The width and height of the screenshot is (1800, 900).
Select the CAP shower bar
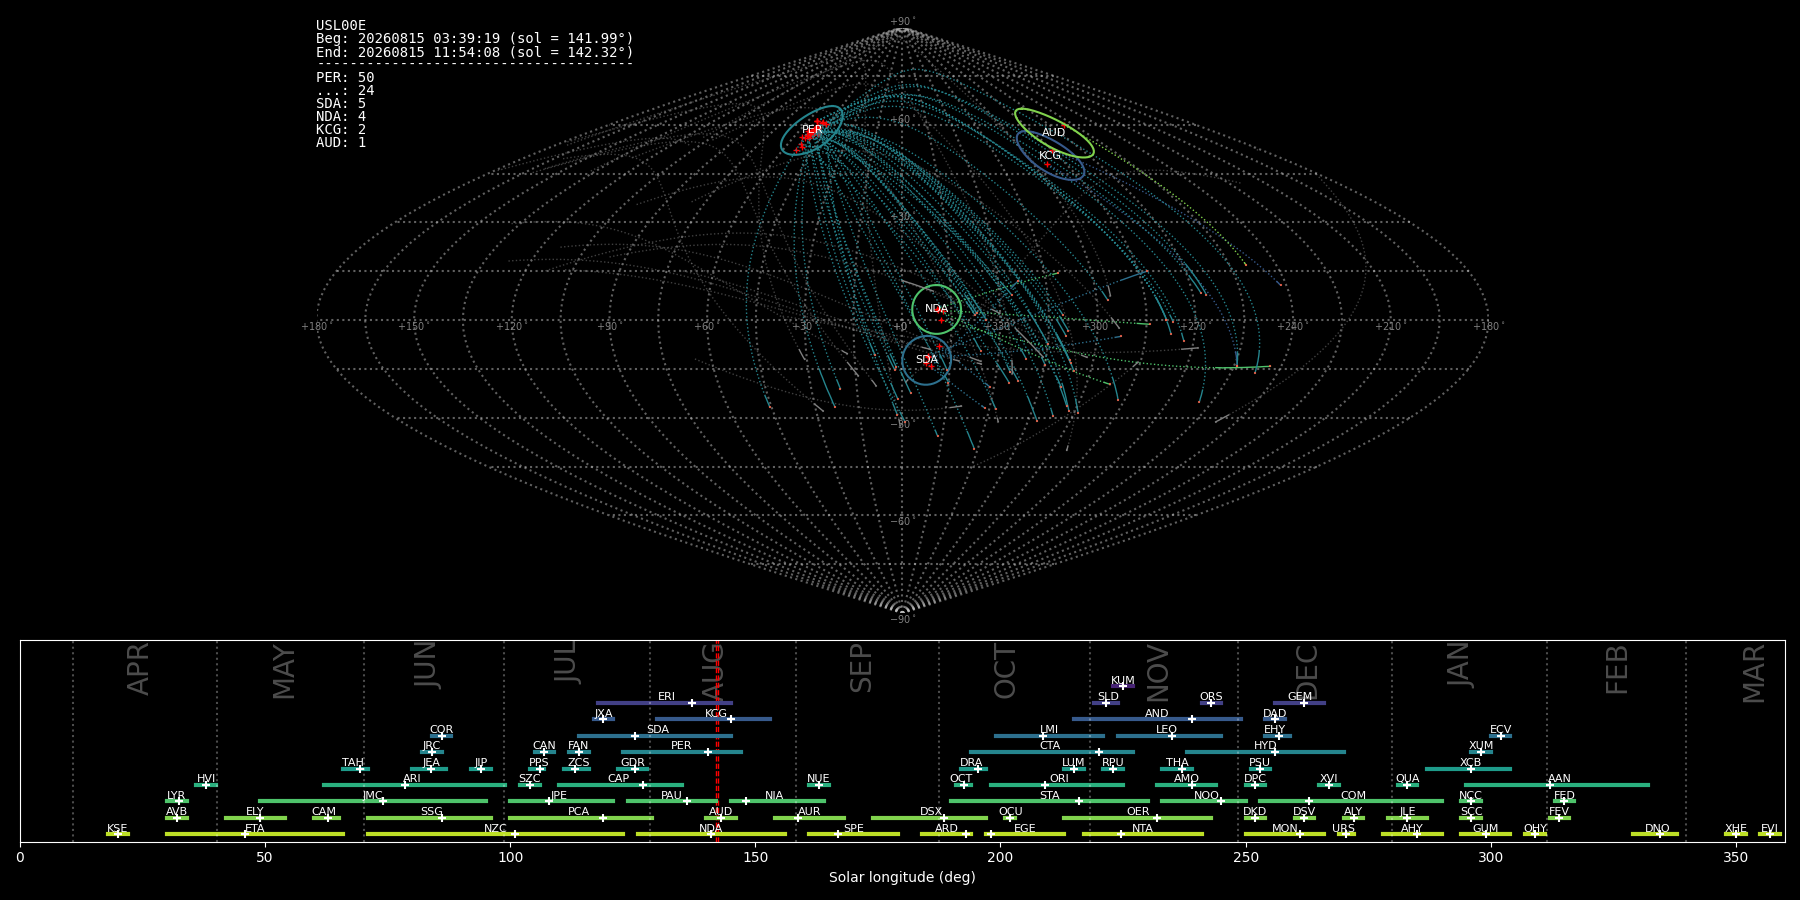coord(620,785)
